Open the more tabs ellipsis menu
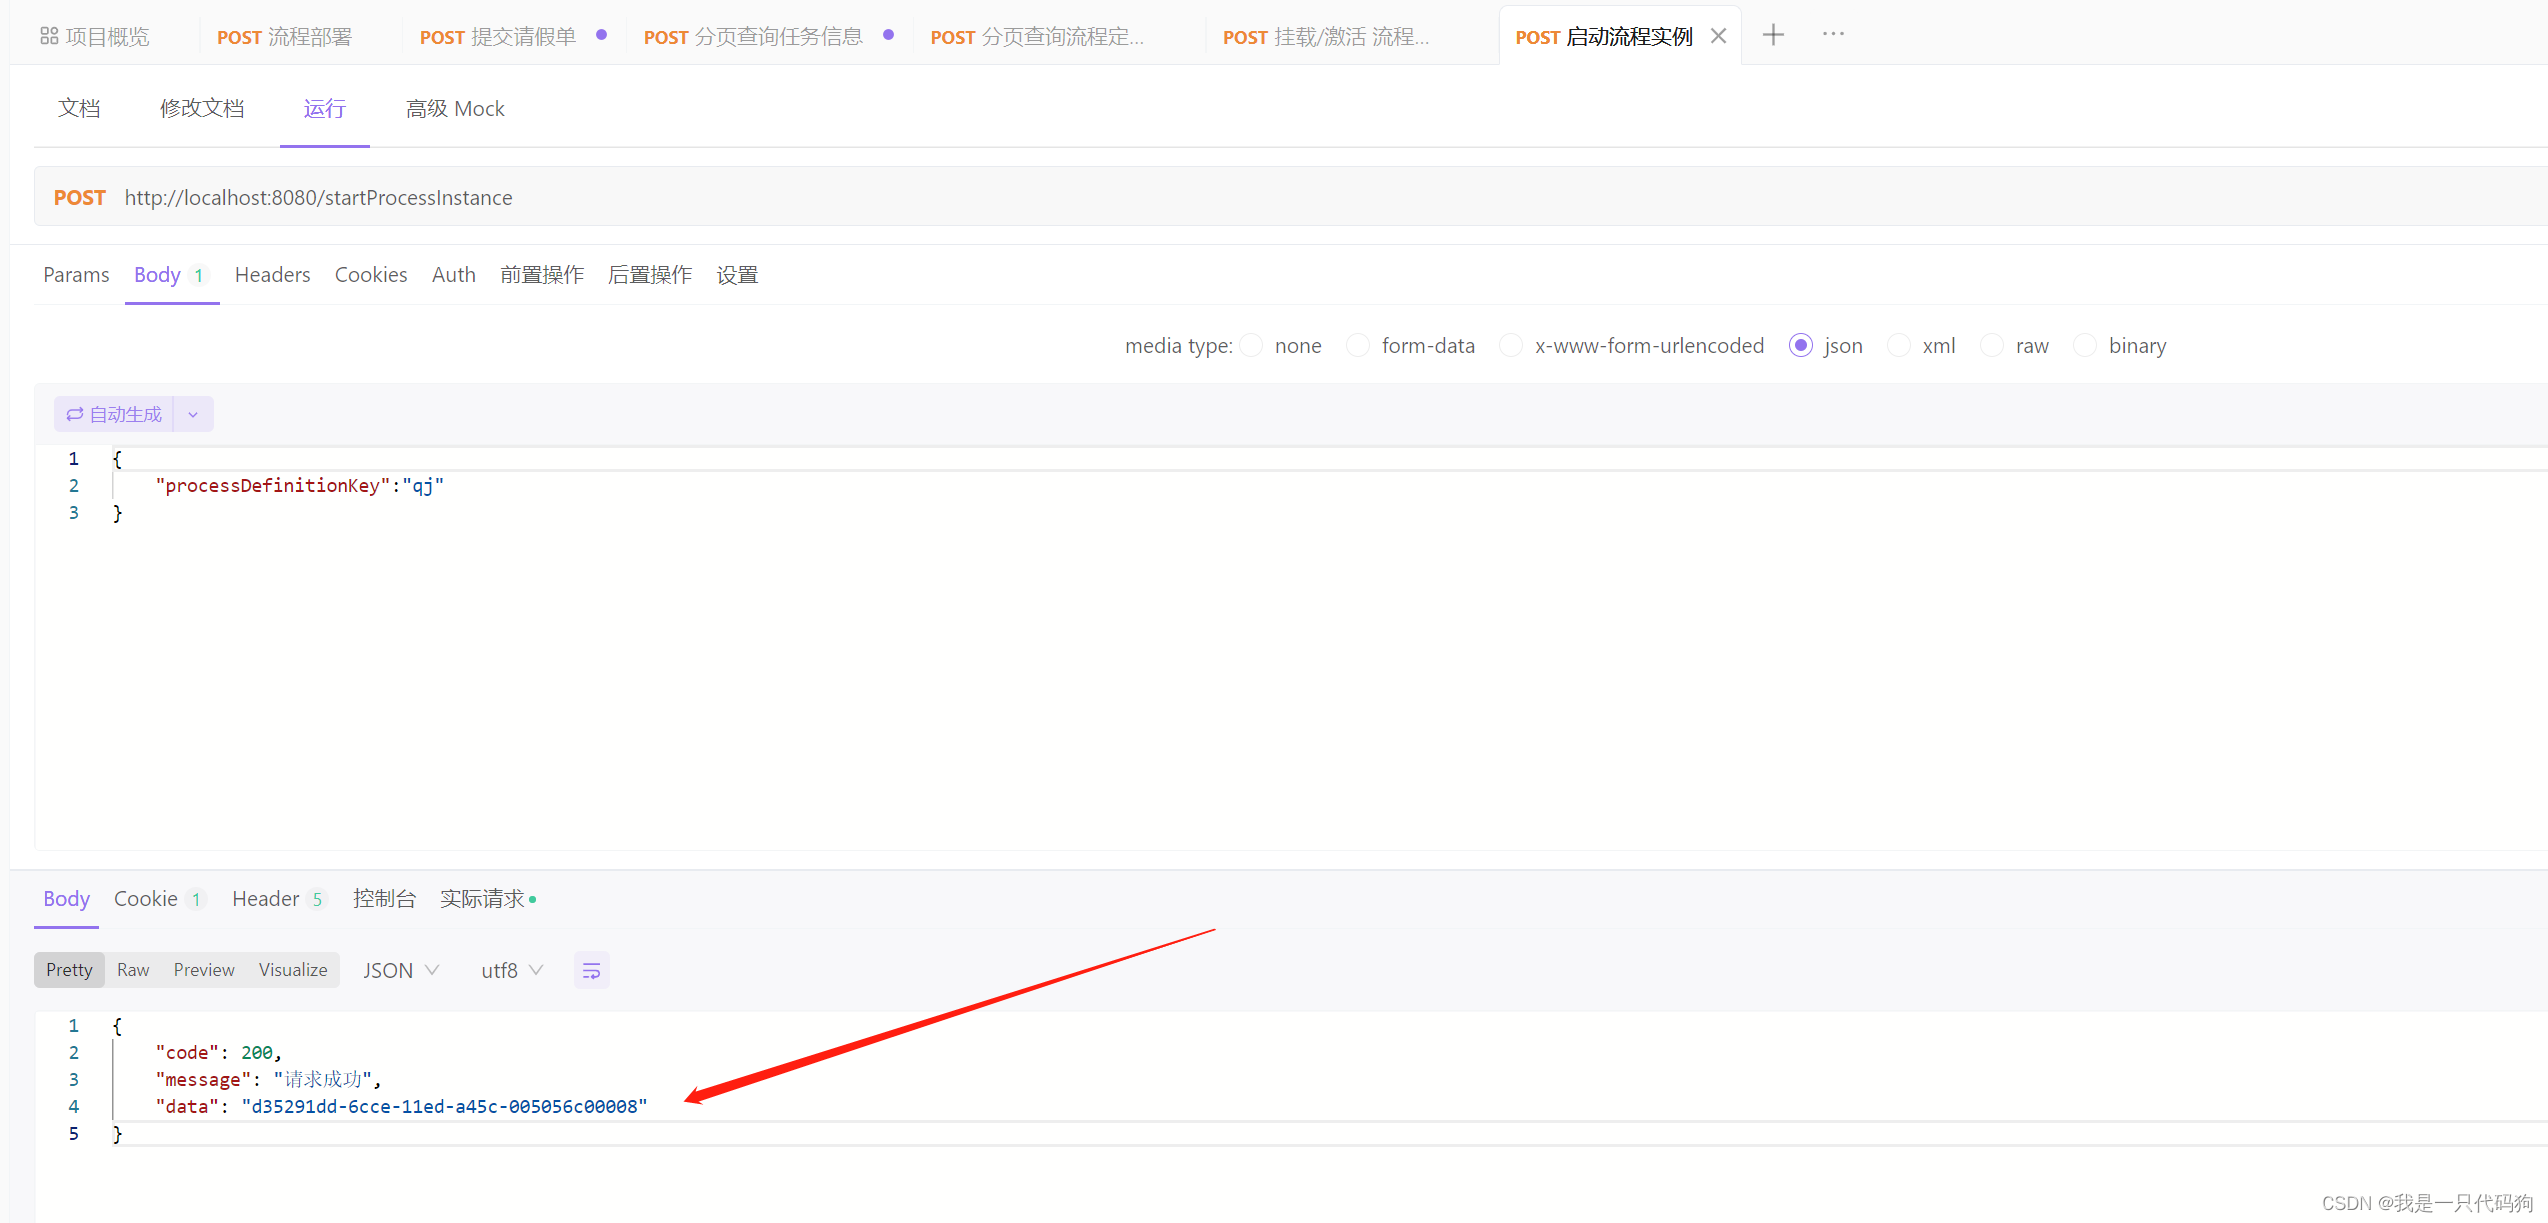 [1833, 34]
